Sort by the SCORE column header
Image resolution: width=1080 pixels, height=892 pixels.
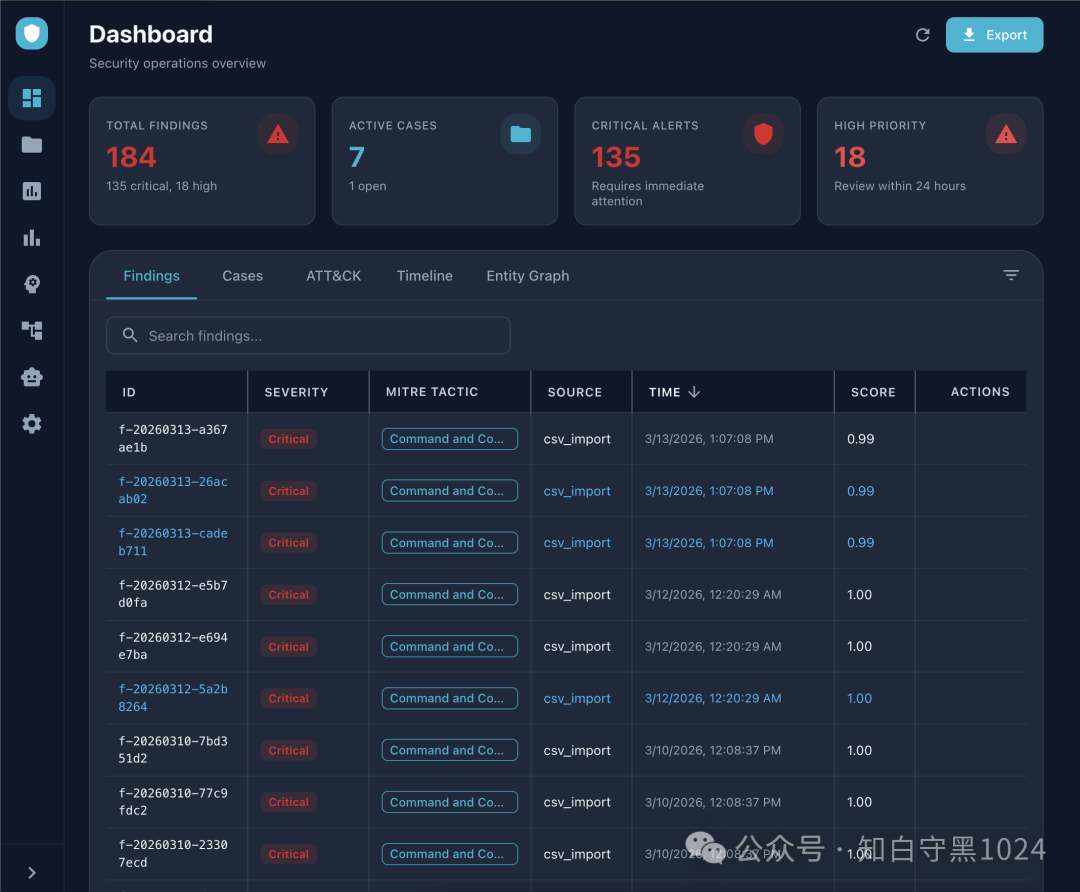coord(873,392)
